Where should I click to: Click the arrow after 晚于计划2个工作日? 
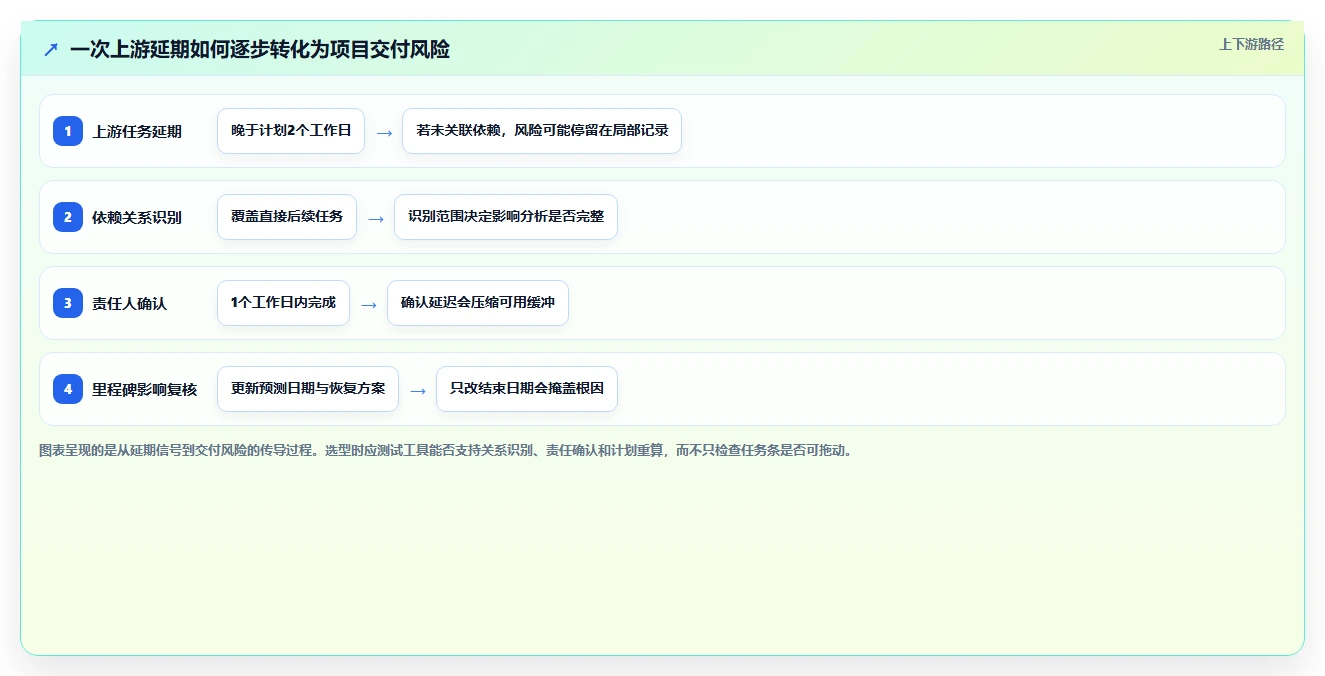pos(384,132)
